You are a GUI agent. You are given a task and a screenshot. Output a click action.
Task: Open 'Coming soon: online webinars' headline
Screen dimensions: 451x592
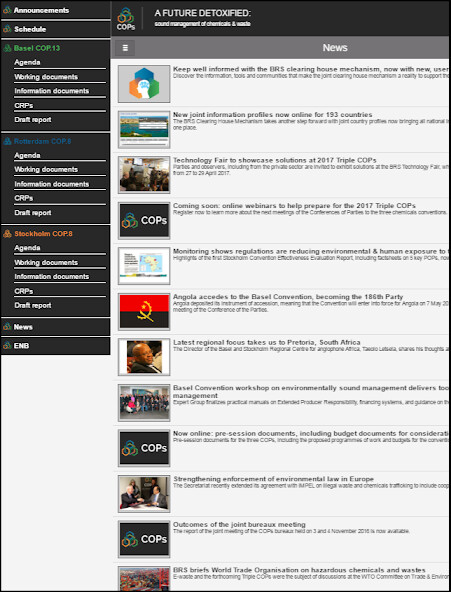pos(294,206)
